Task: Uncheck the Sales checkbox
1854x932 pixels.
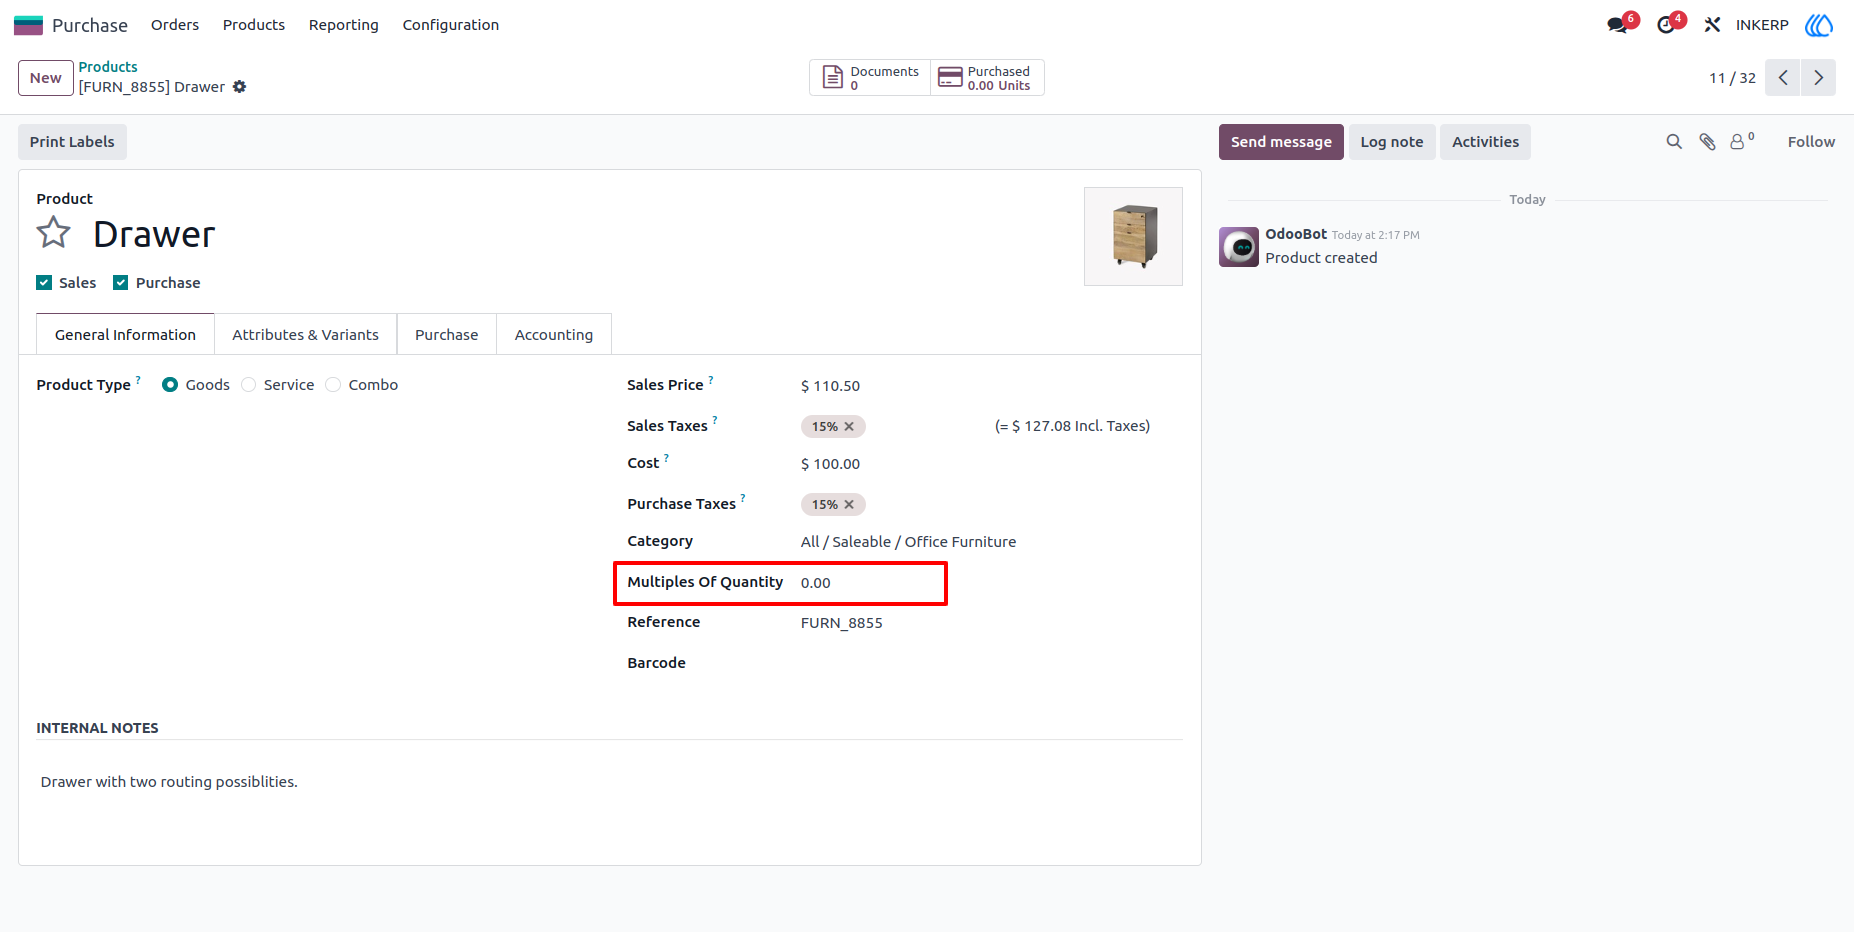Action: 44,283
